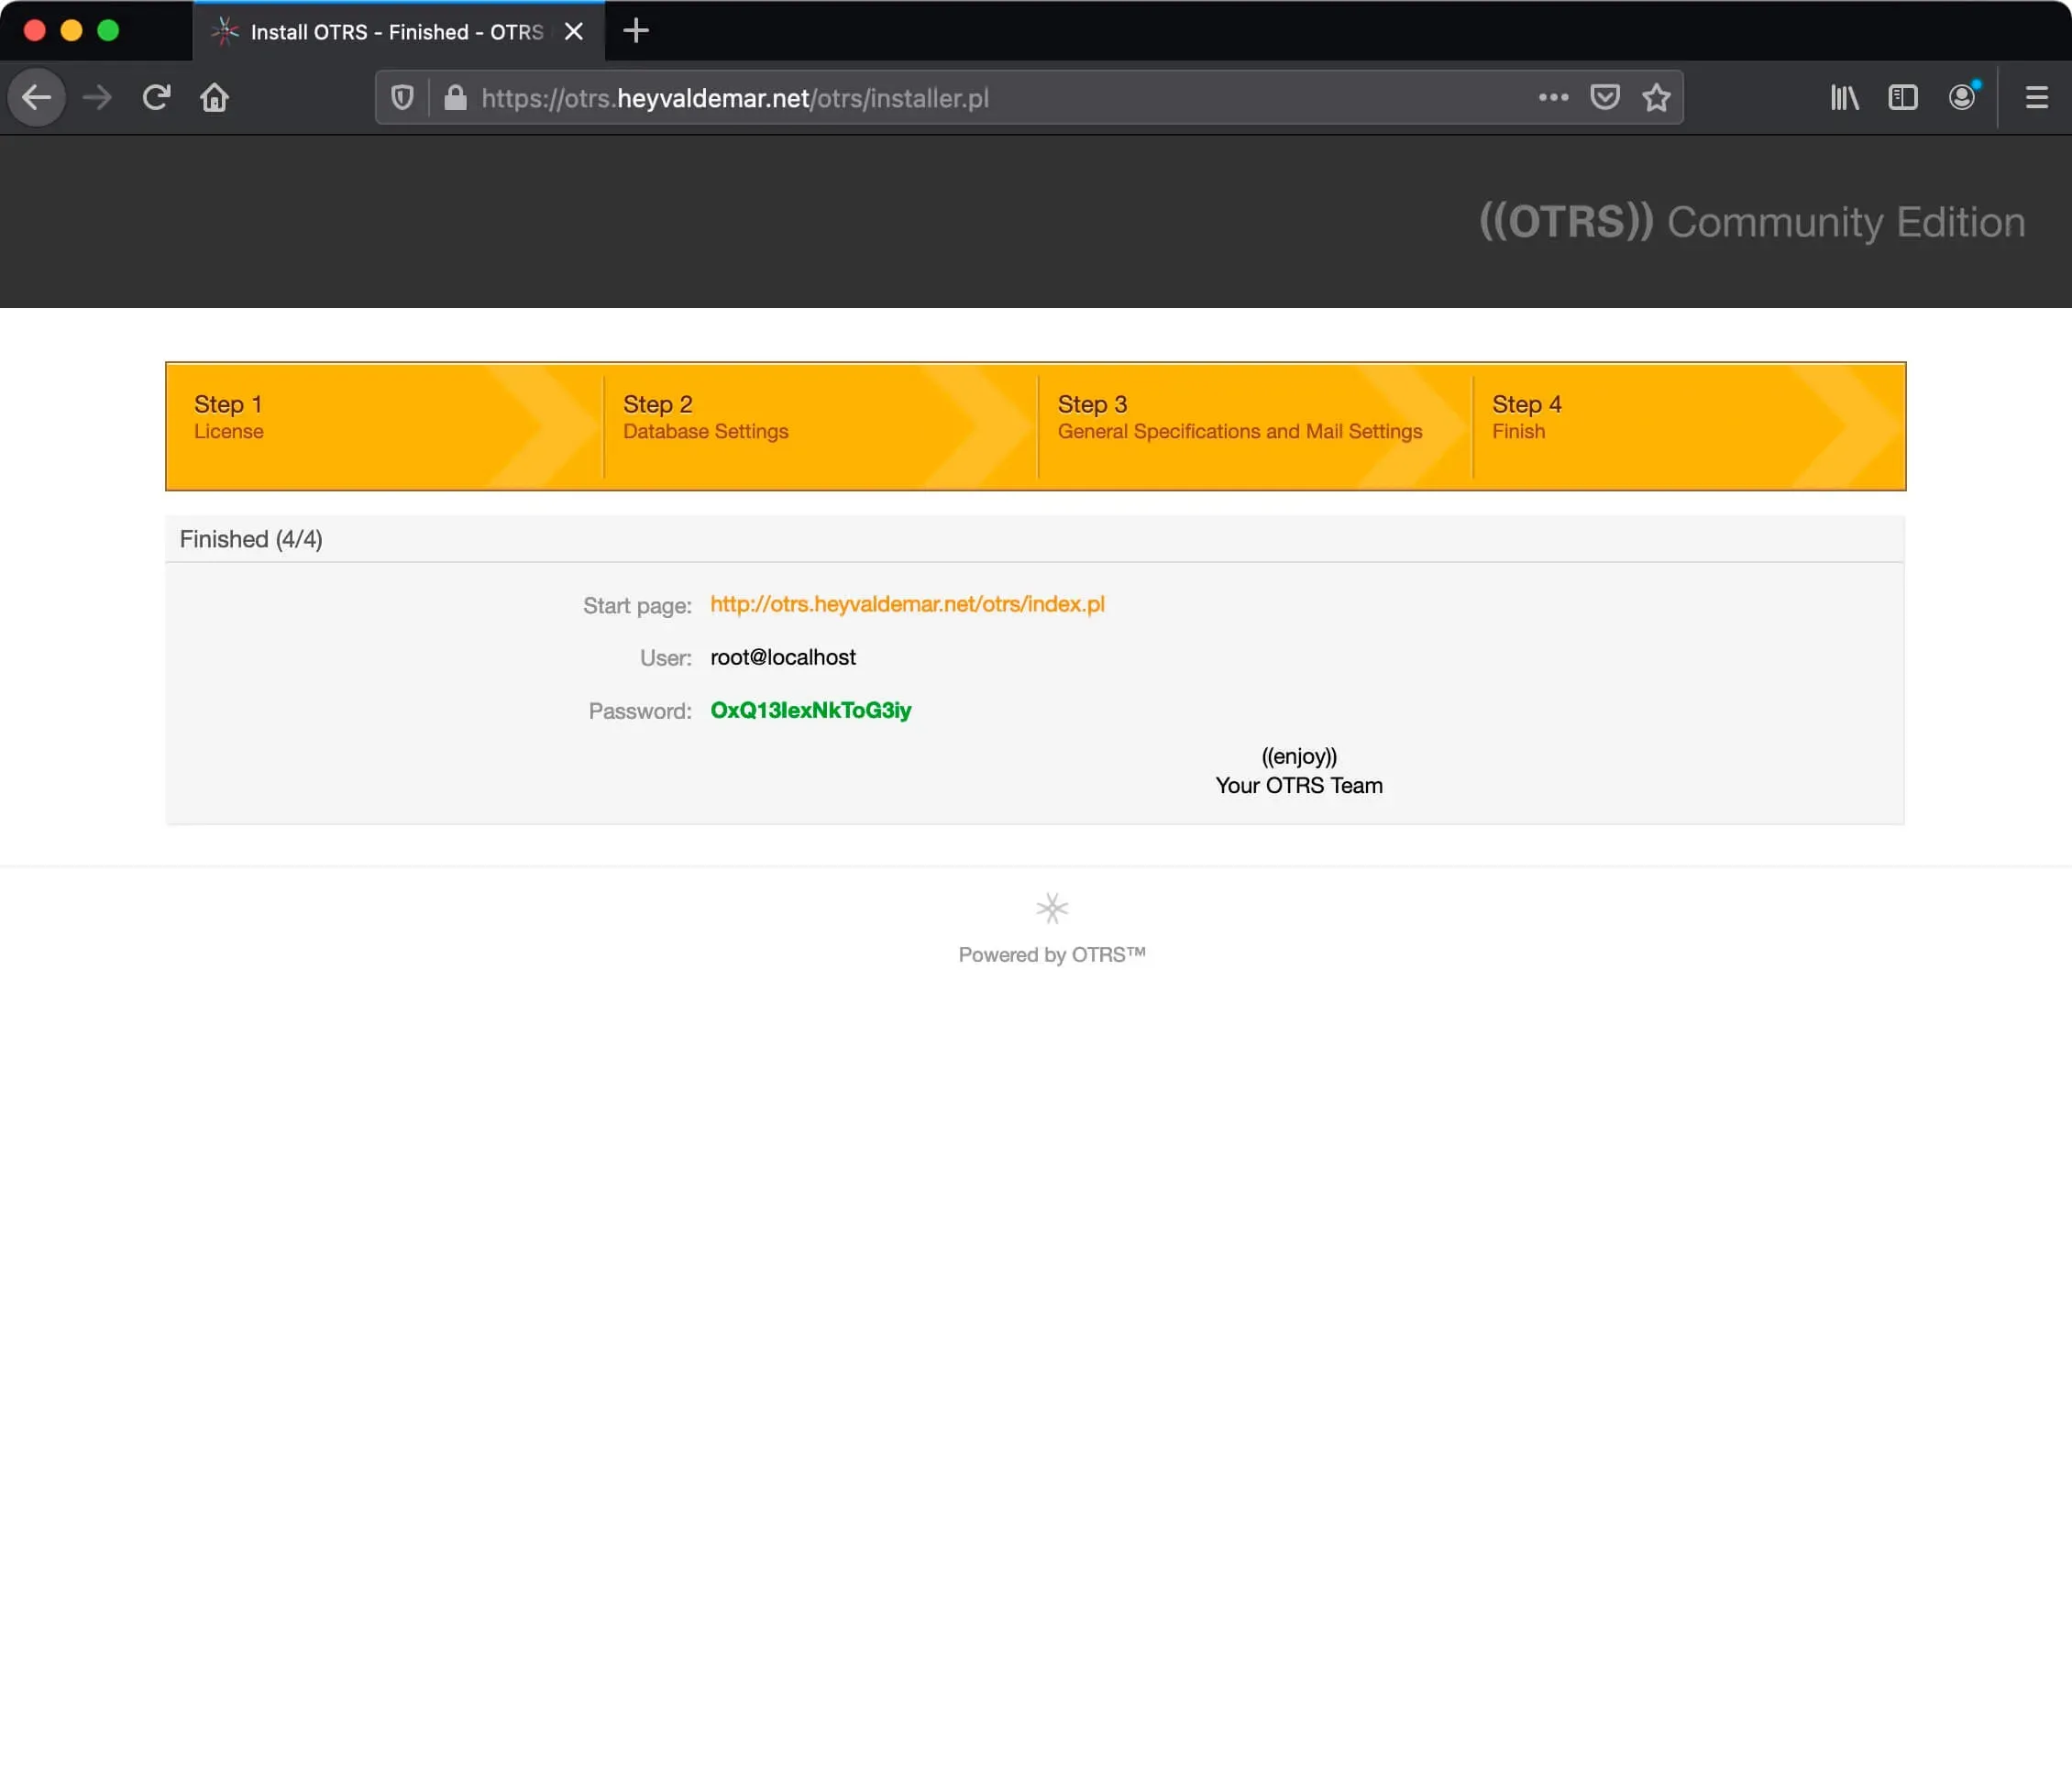Click the green fullscreen window button
This screenshot has width=2072, height=1775.
click(x=108, y=30)
